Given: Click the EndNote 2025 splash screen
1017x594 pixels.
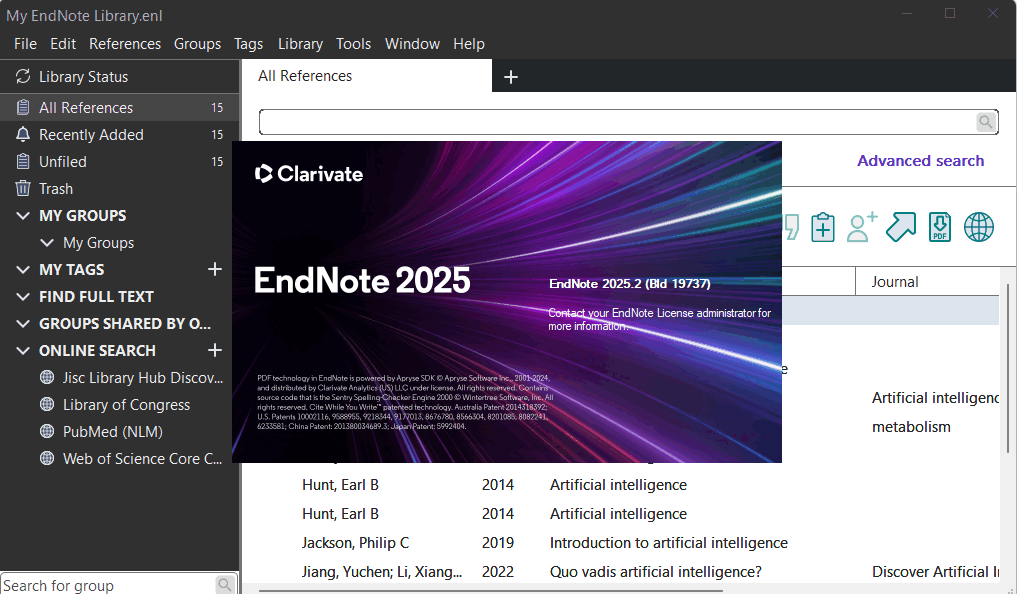Looking at the screenshot, I should point(507,302).
